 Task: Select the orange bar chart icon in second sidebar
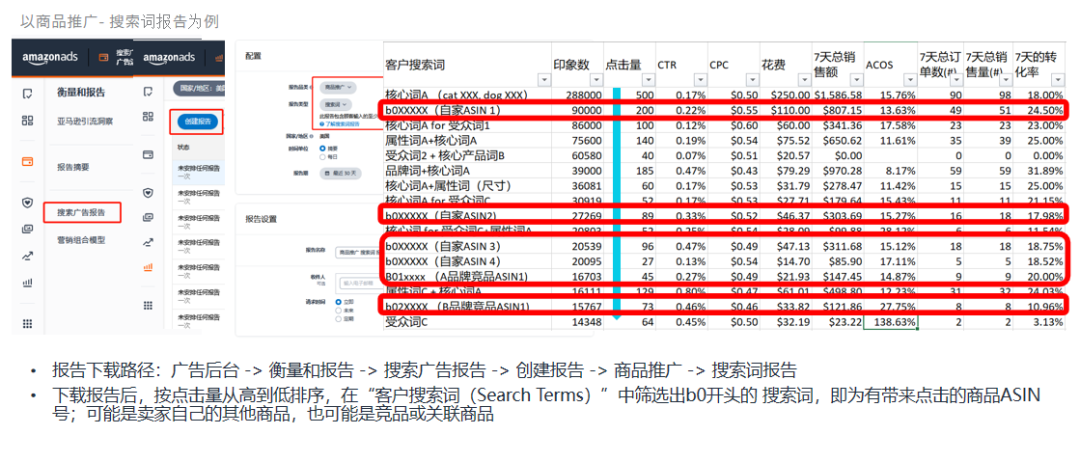pyautogui.click(x=147, y=266)
